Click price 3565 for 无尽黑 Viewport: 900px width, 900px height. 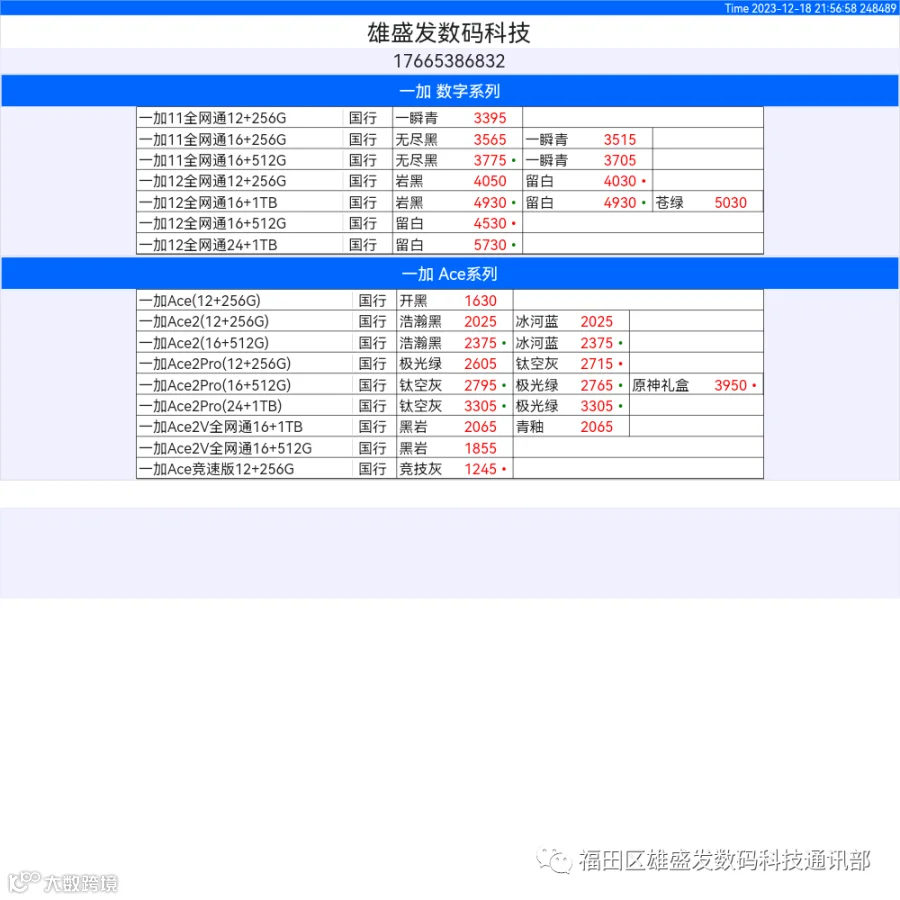coord(490,139)
